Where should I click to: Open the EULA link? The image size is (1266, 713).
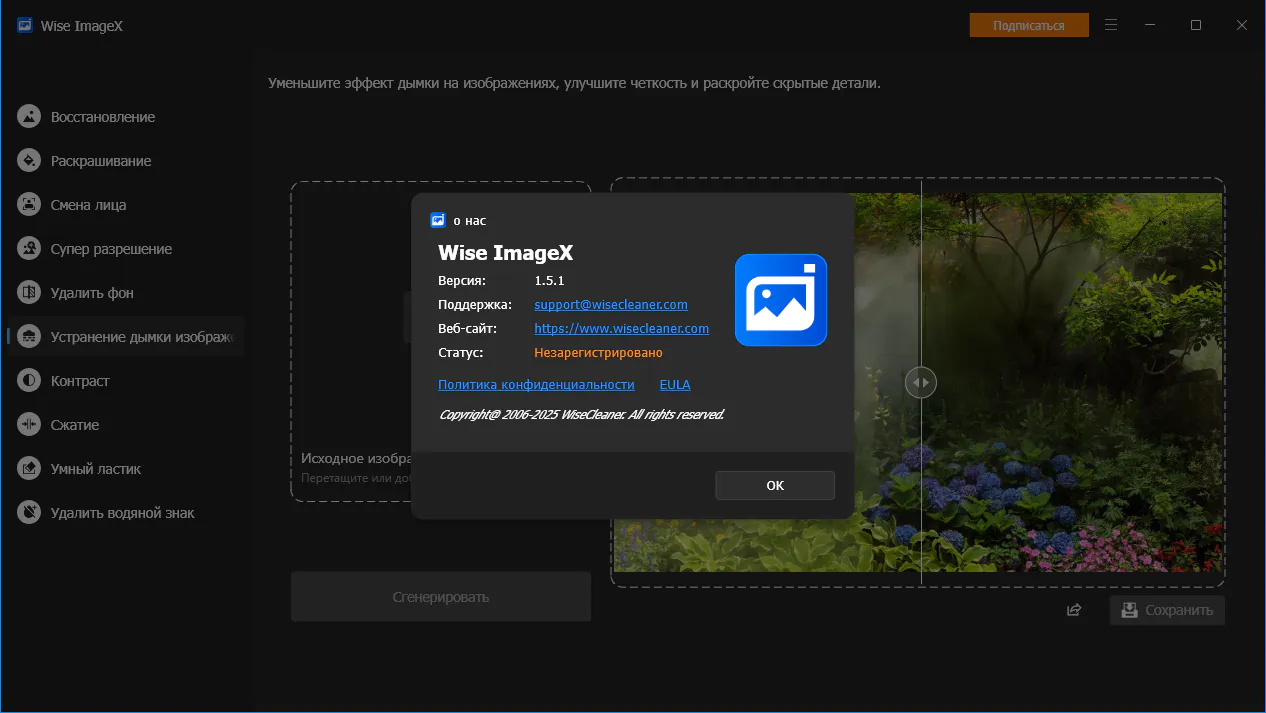tap(675, 384)
